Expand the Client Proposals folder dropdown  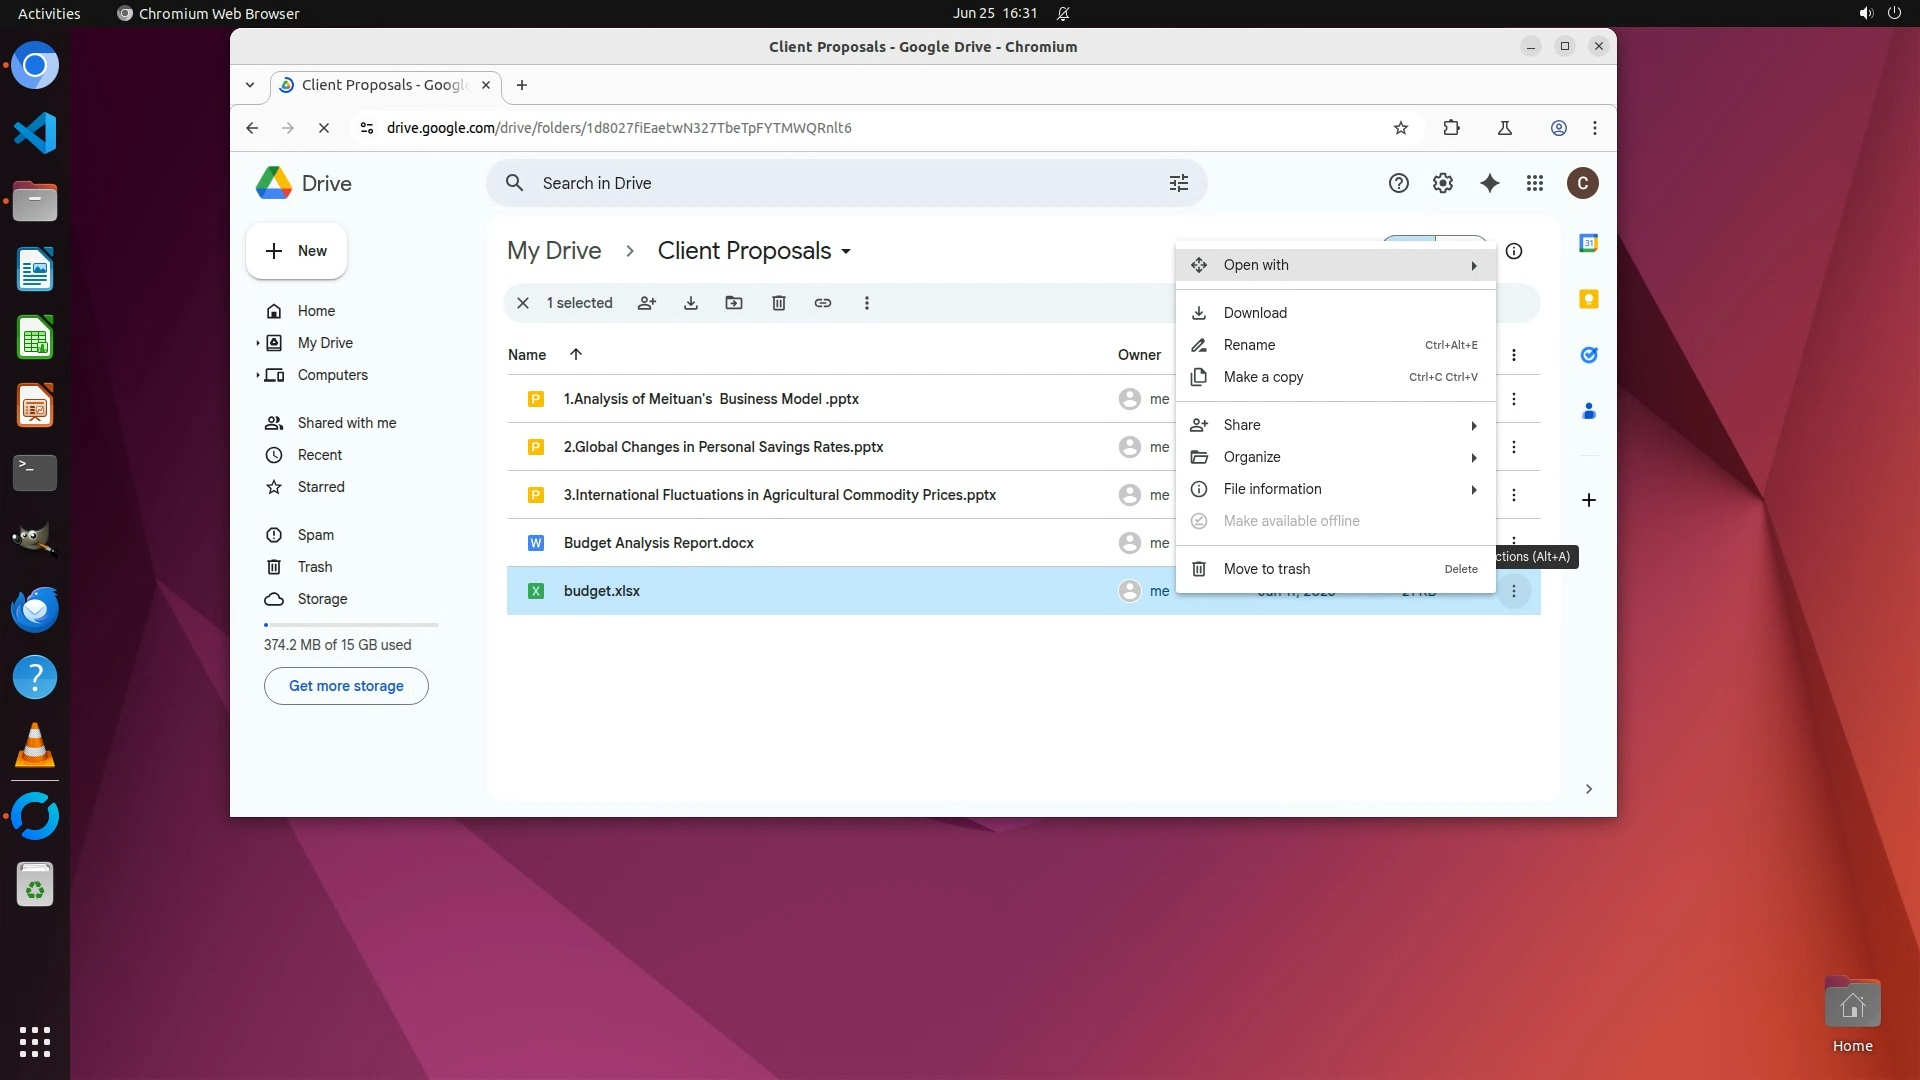846,252
